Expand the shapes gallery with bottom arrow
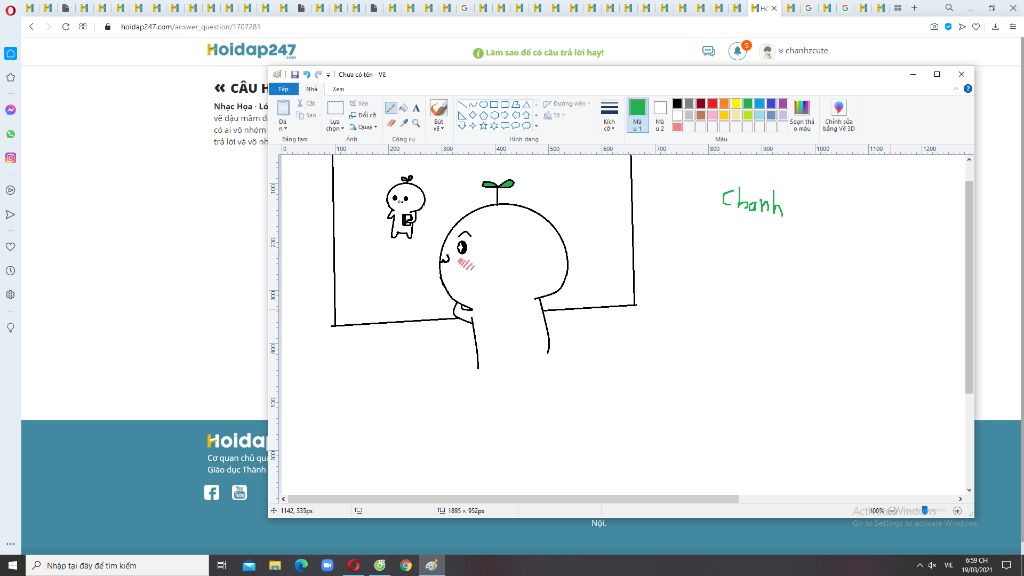This screenshot has width=1024, height=576. click(536, 125)
